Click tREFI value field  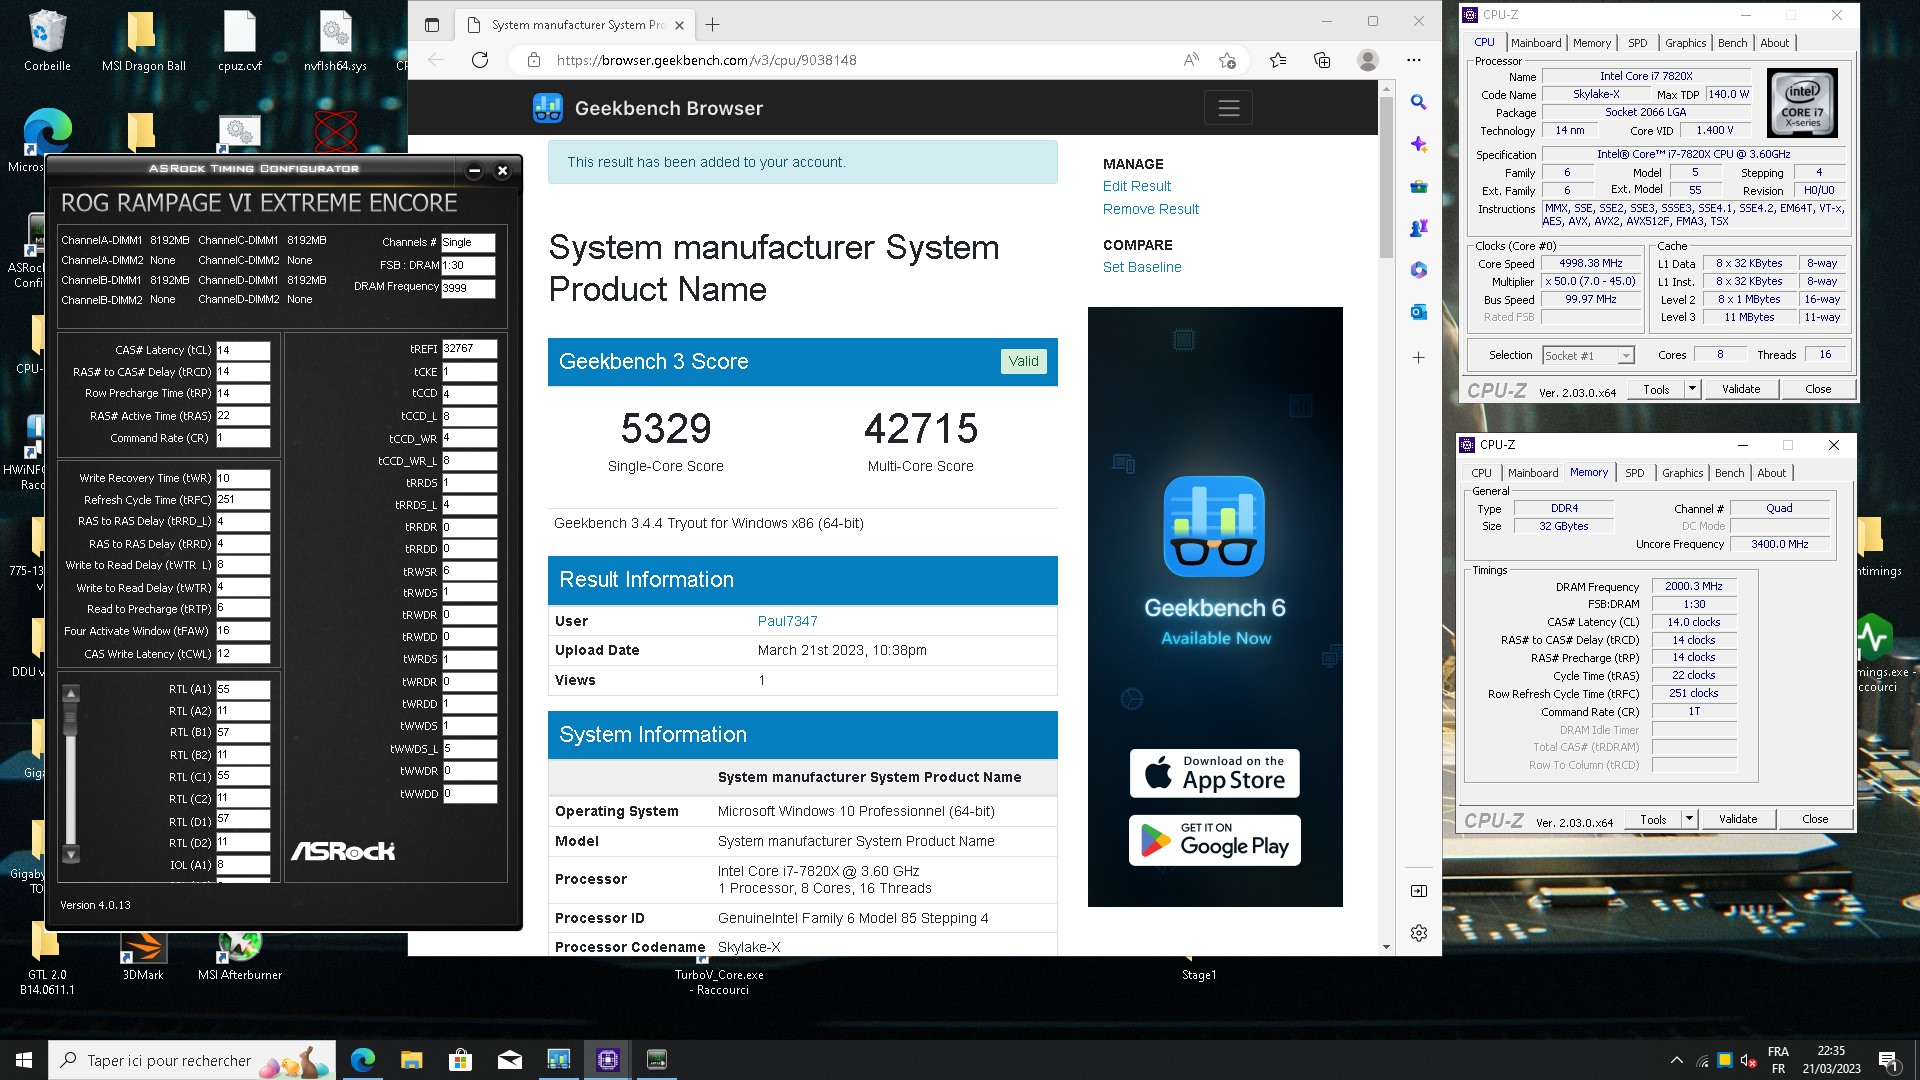tap(469, 348)
